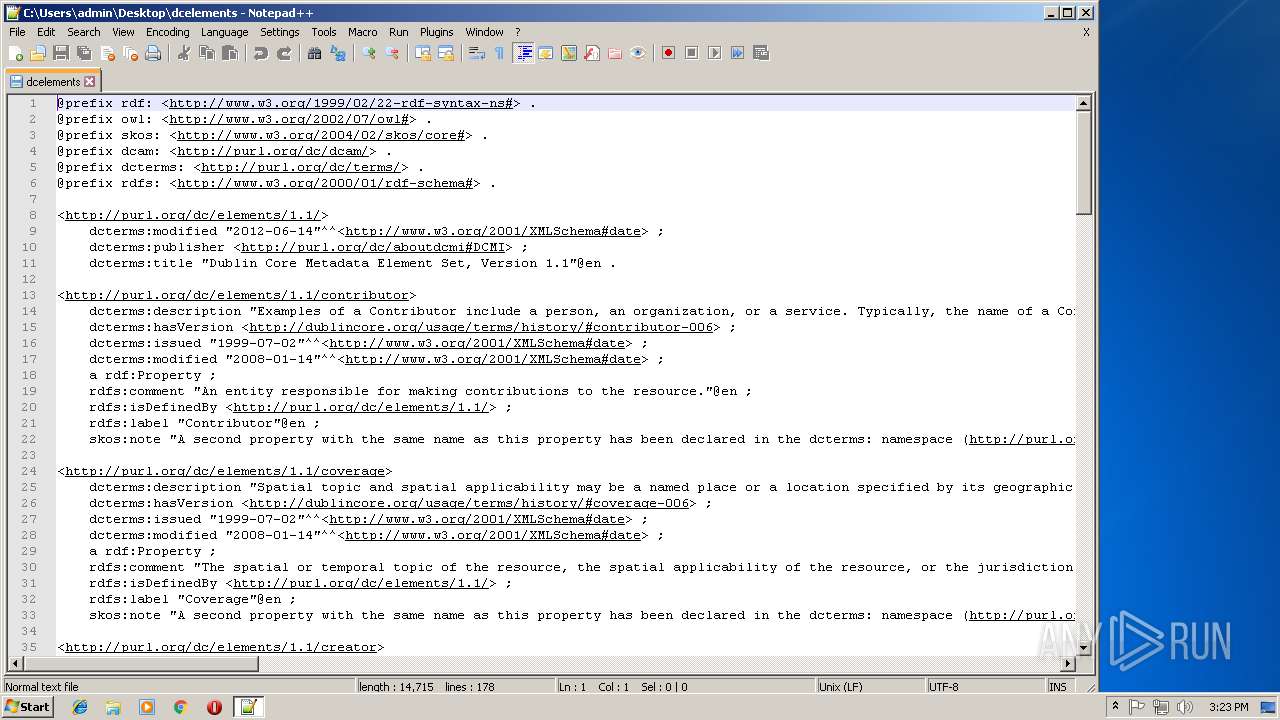
Task: Zoom in using the toolbar icon
Action: [369, 53]
